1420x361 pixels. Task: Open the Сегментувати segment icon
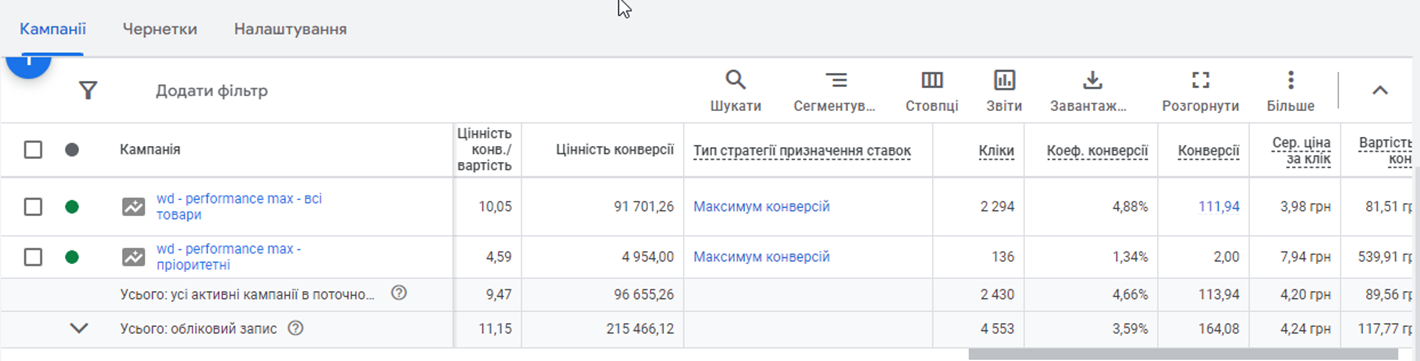pyautogui.click(x=835, y=81)
